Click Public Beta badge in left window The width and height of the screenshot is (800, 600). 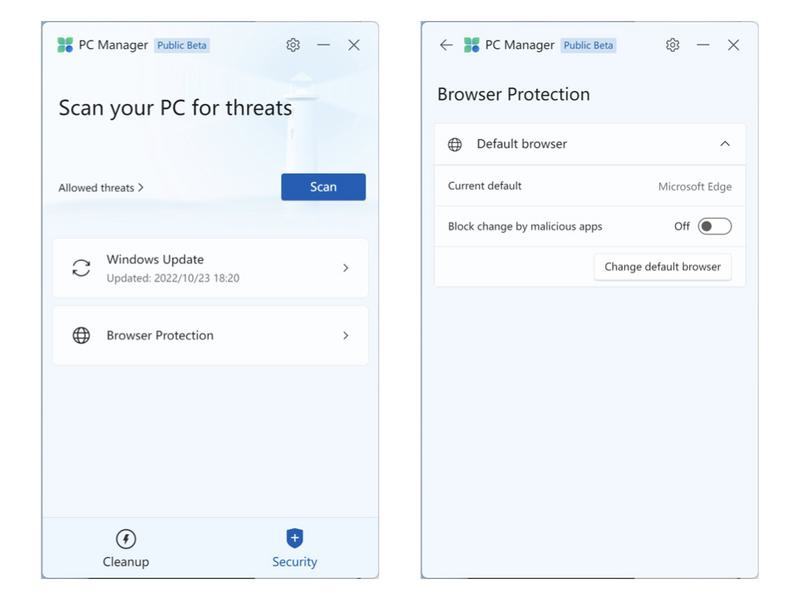182,45
